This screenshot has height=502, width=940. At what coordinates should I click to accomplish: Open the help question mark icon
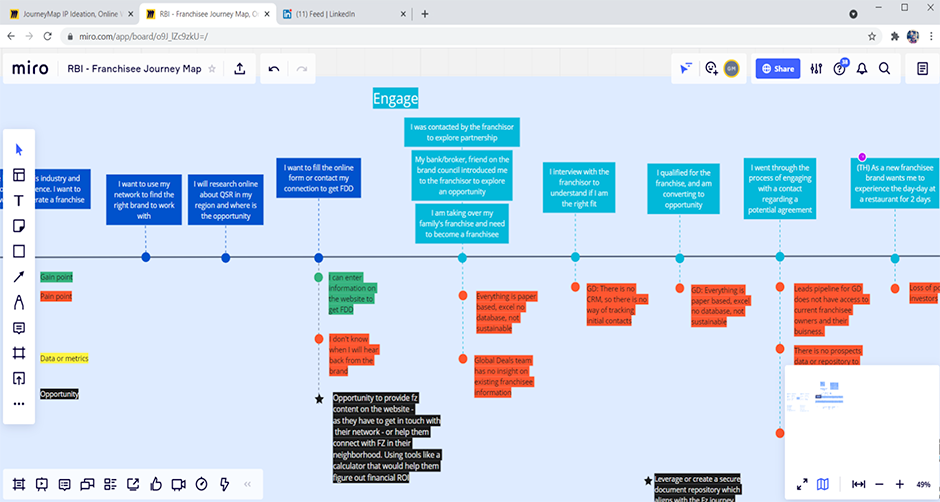(x=839, y=69)
